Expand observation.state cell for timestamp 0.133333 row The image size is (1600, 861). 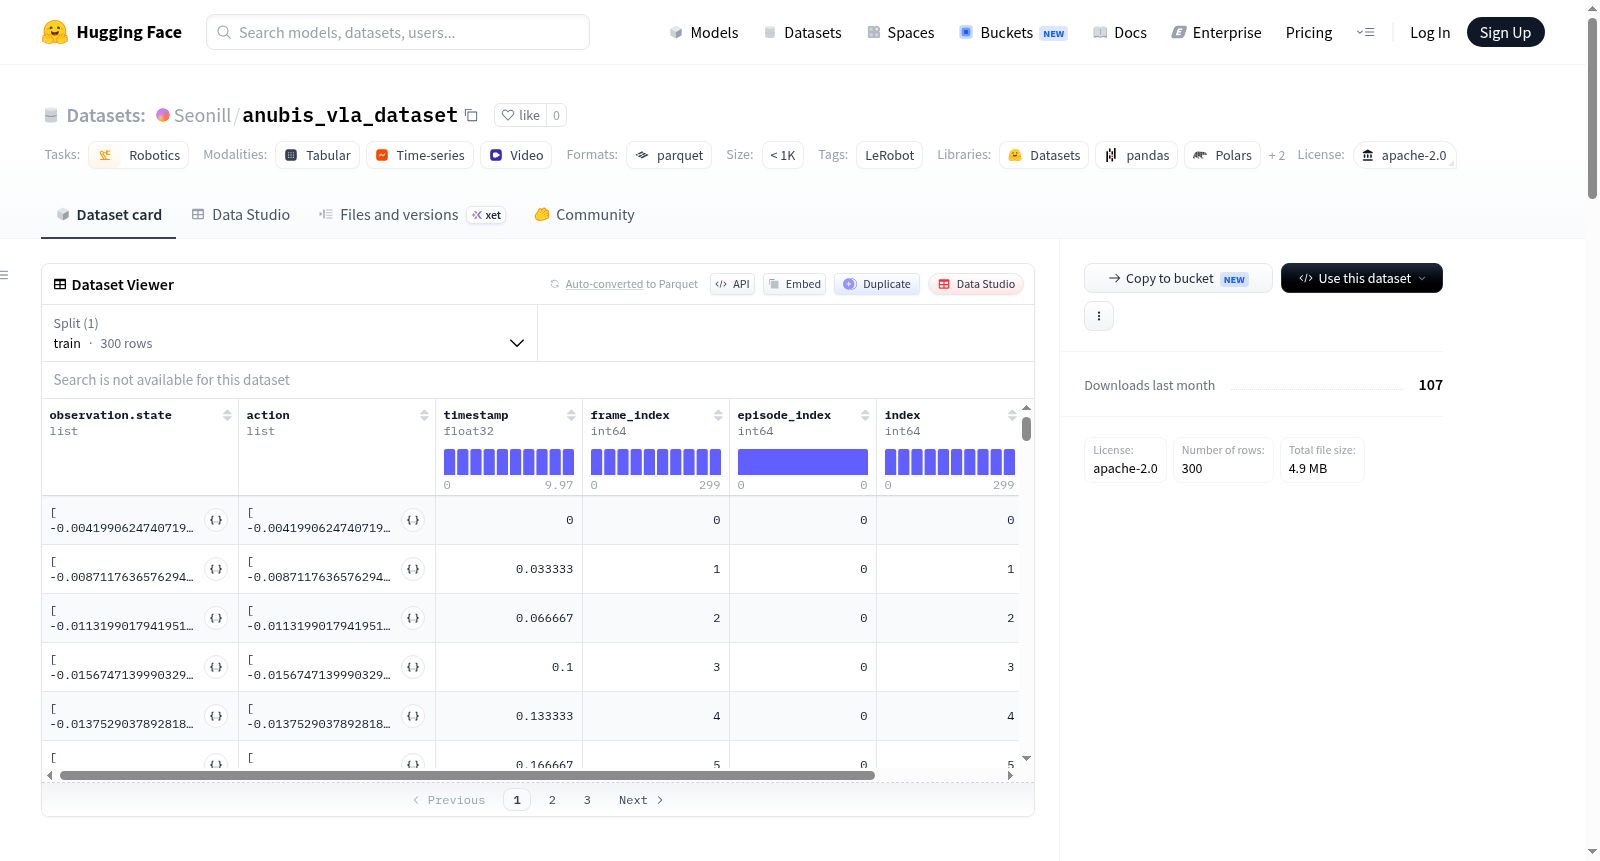216,716
